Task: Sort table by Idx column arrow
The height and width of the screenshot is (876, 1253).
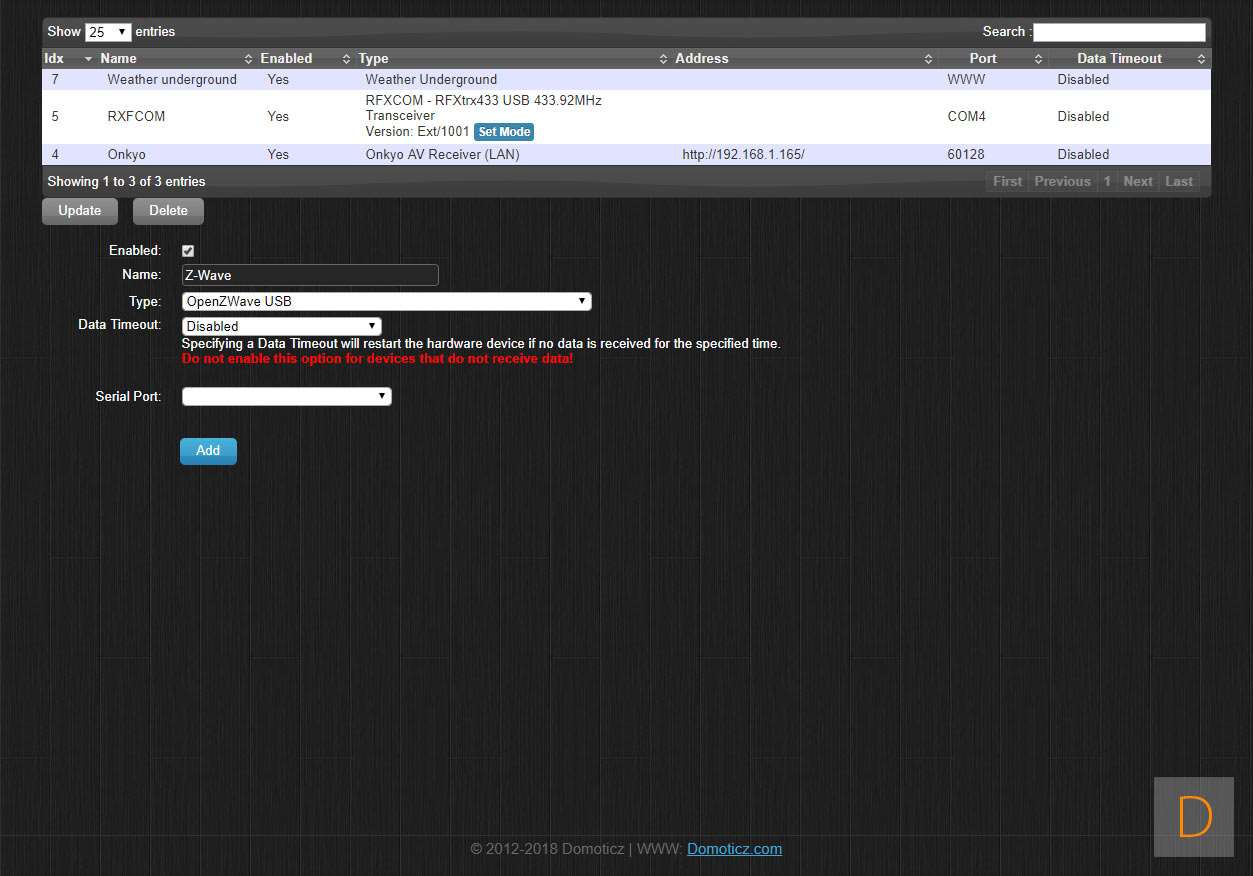Action: [88, 59]
